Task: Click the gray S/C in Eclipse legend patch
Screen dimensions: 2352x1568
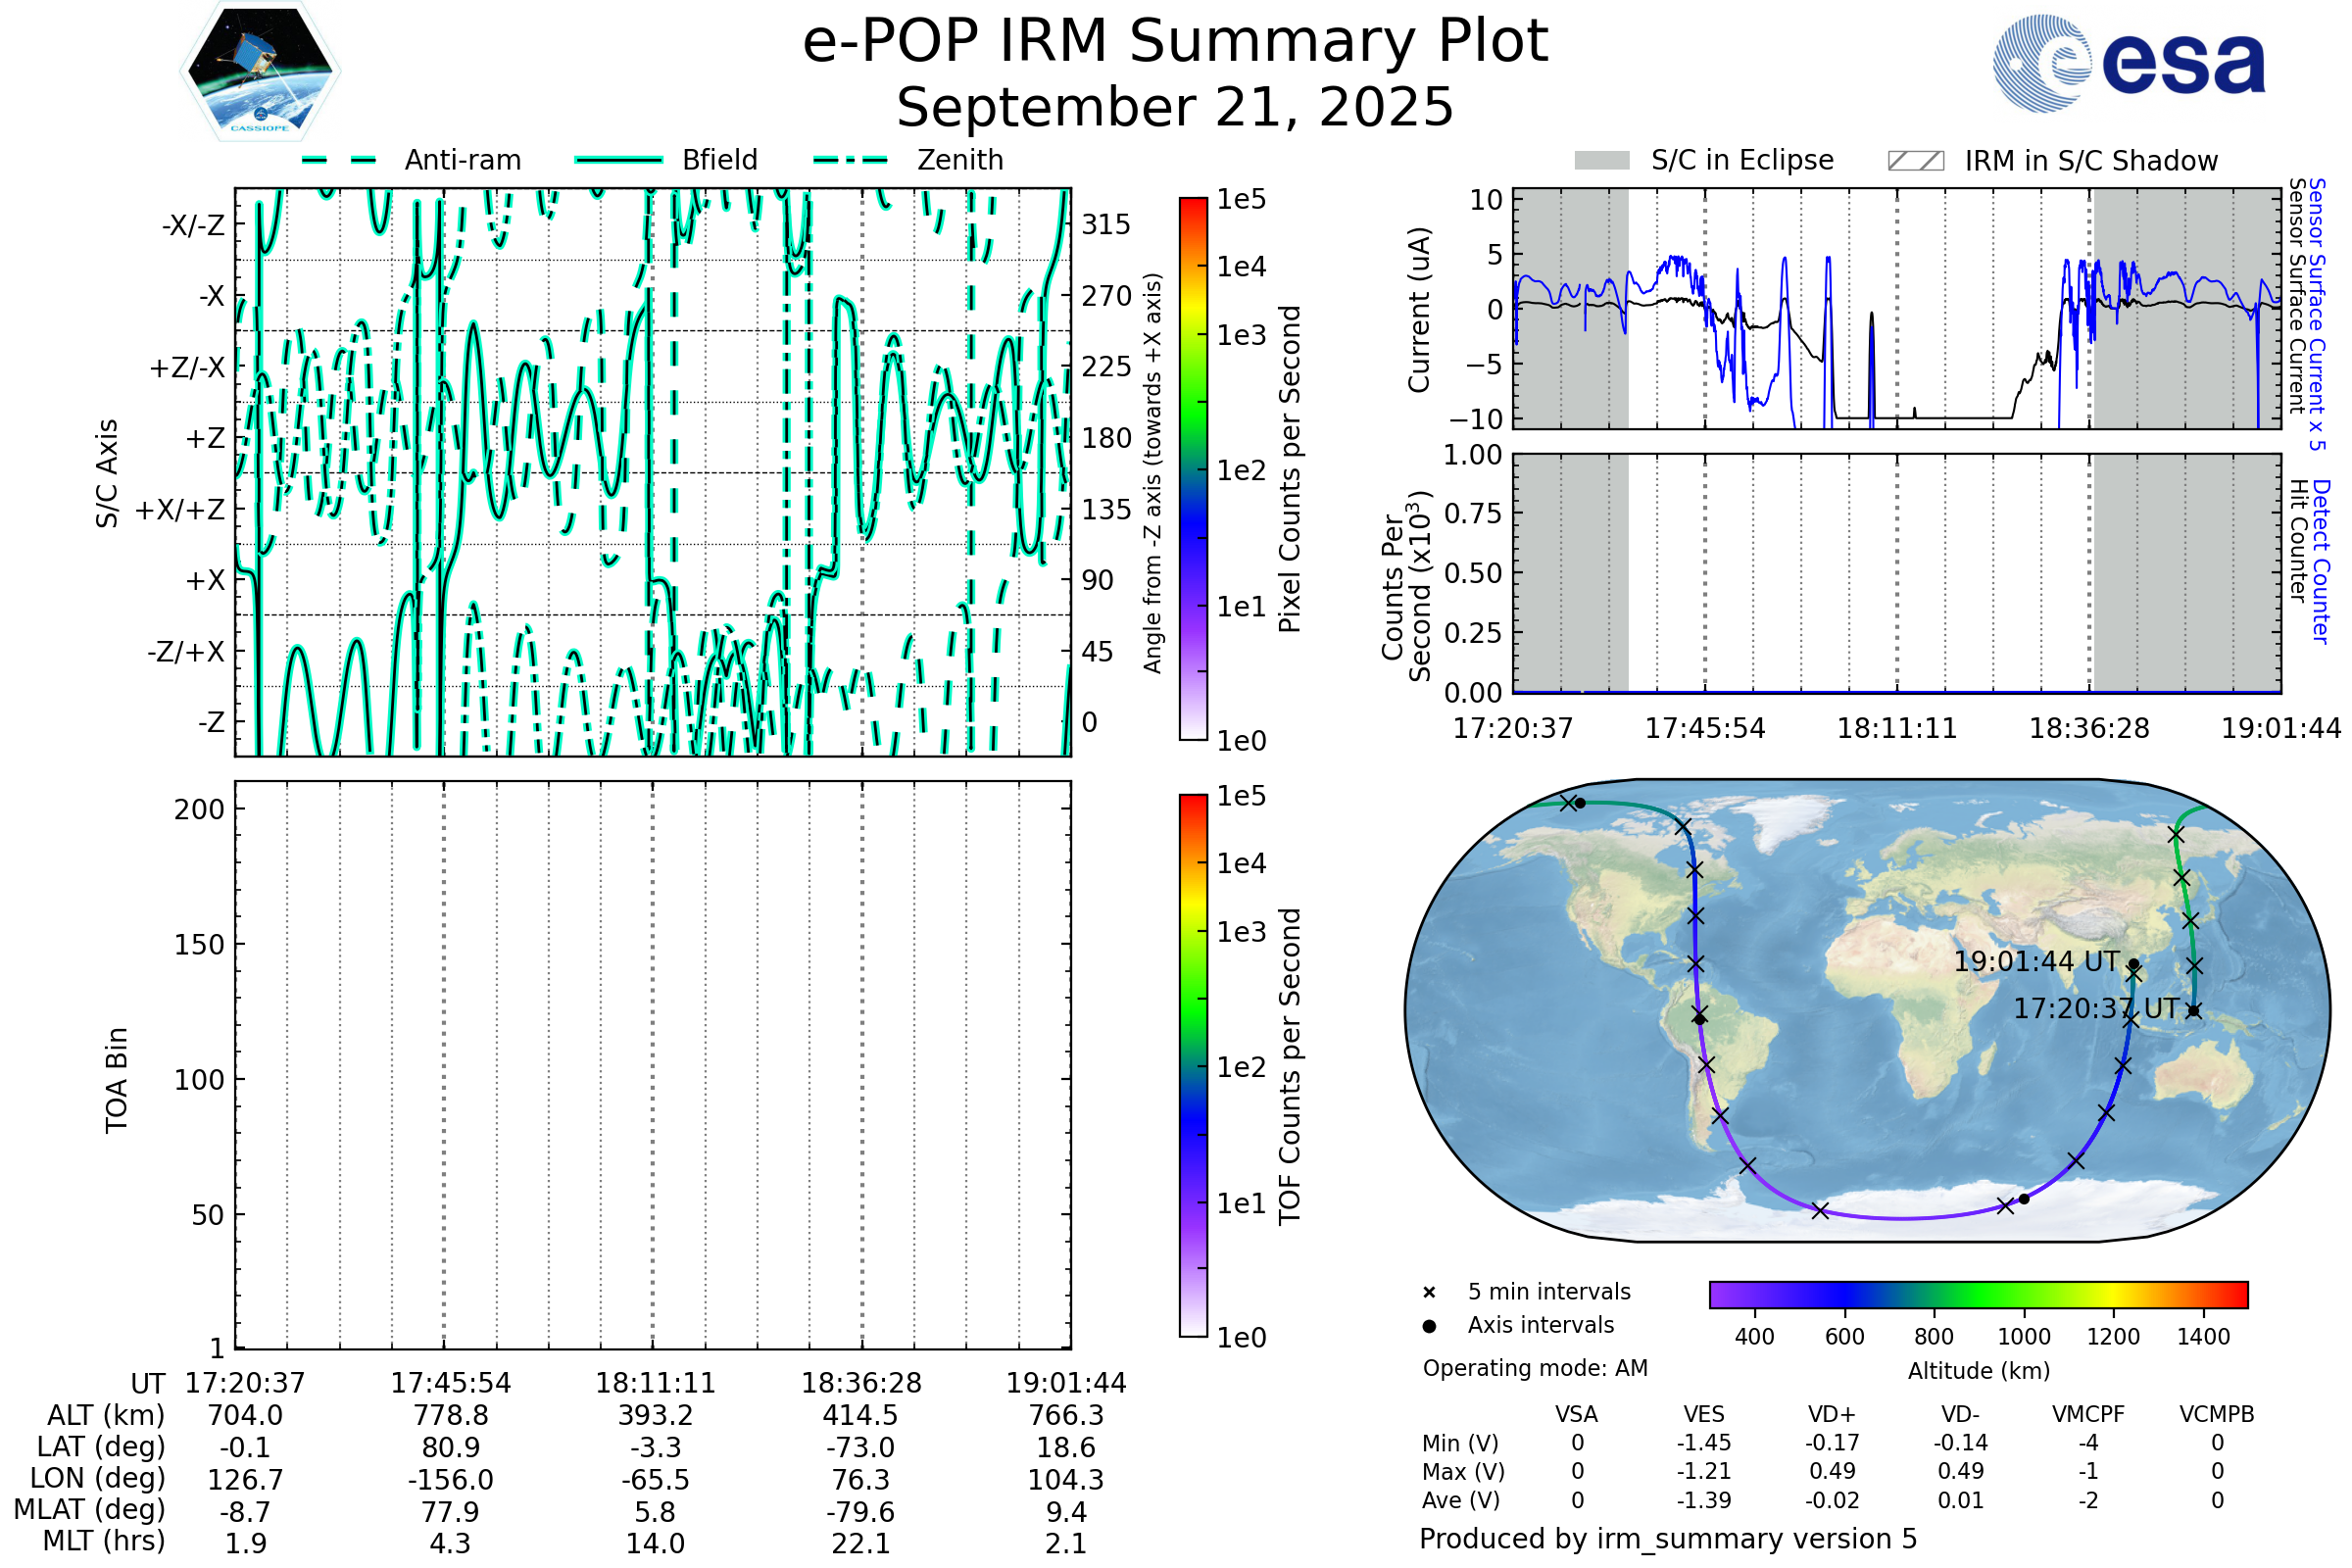Action: (x=1602, y=161)
